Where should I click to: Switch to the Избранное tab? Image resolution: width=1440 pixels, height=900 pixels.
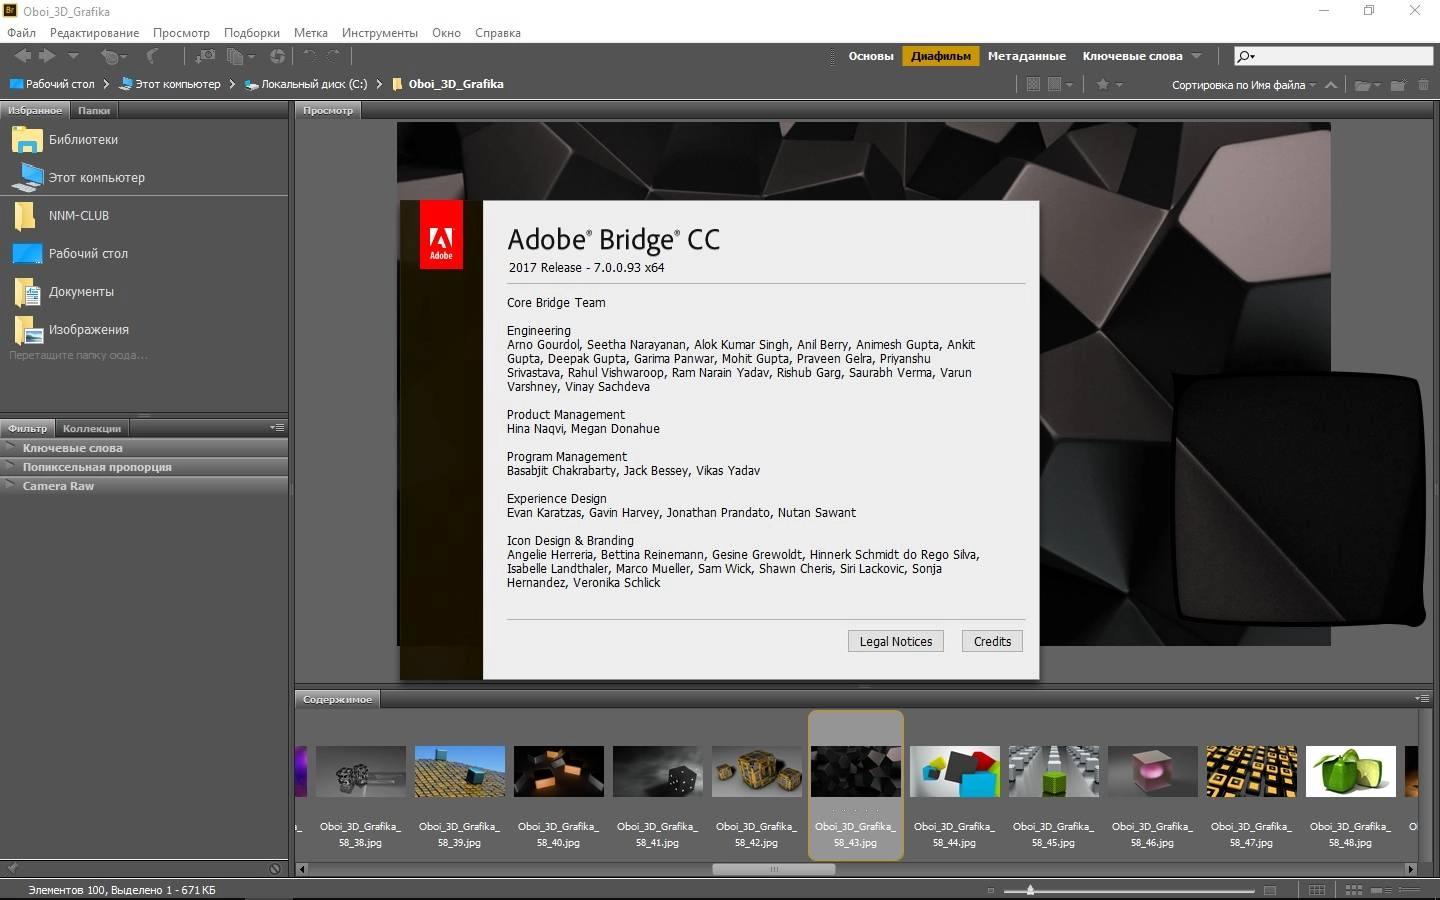pos(35,110)
